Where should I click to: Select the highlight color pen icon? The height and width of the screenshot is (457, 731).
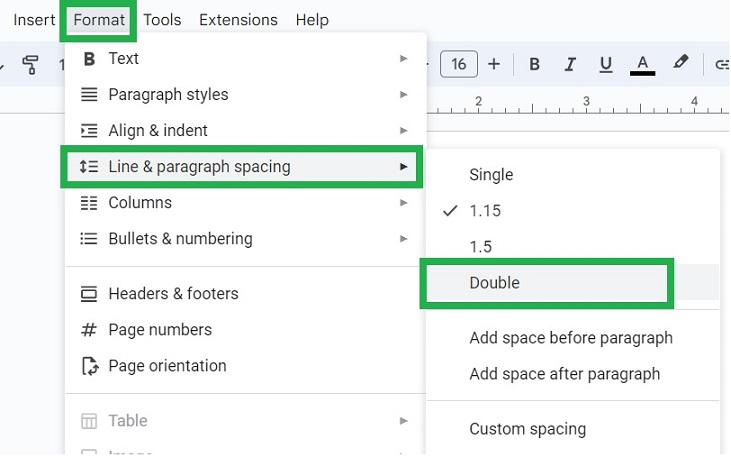(681, 63)
